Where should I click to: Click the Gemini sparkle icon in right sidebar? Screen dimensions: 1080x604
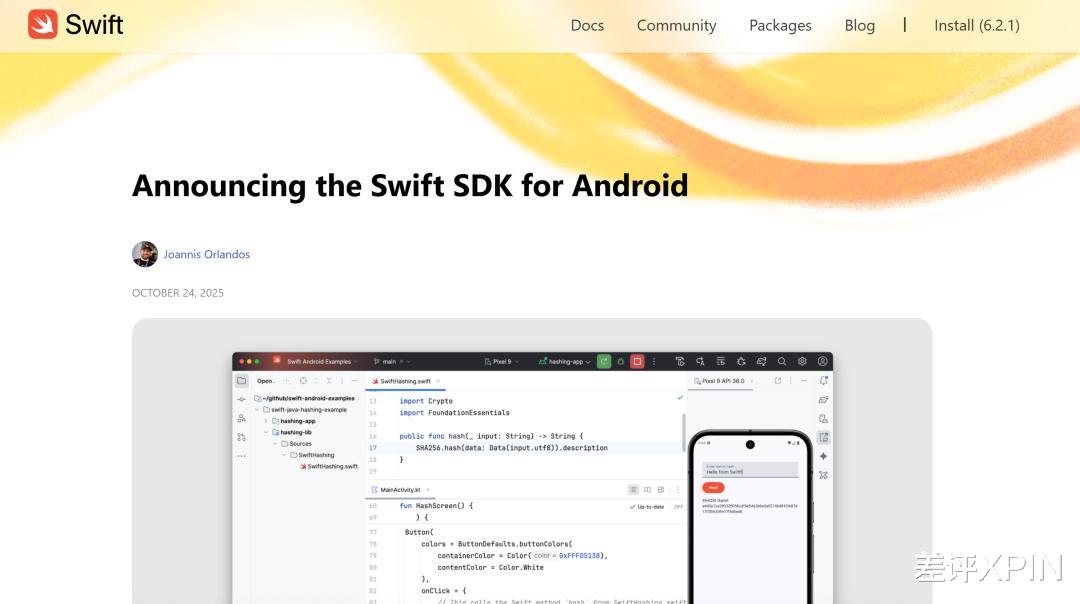coord(823,456)
